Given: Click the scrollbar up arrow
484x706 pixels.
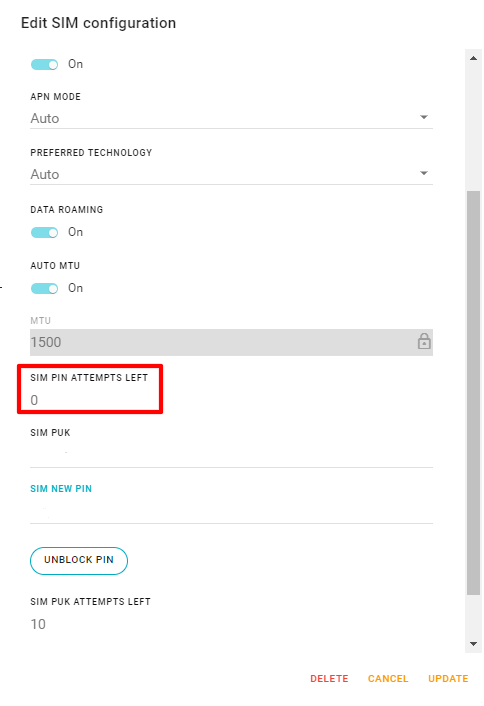Looking at the screenshot, I should 473,58.
